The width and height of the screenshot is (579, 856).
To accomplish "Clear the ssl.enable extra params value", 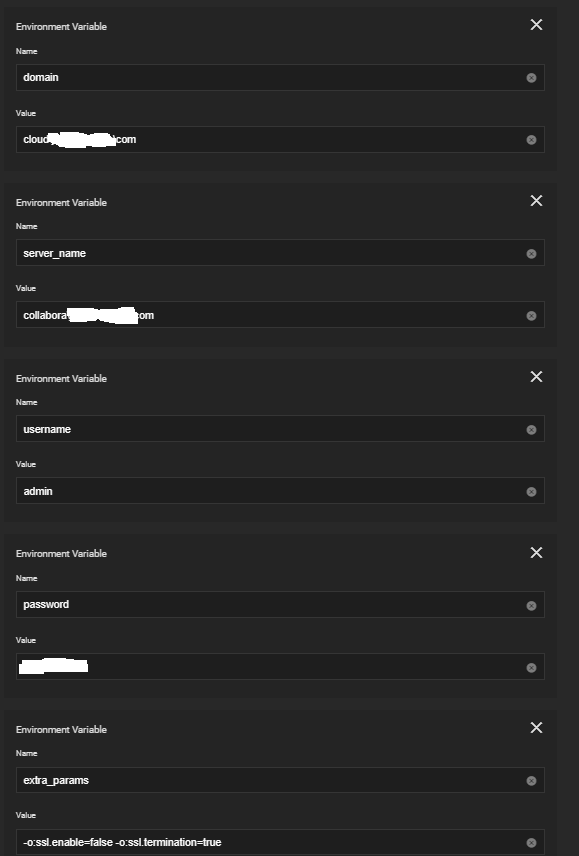I will 531,842.
